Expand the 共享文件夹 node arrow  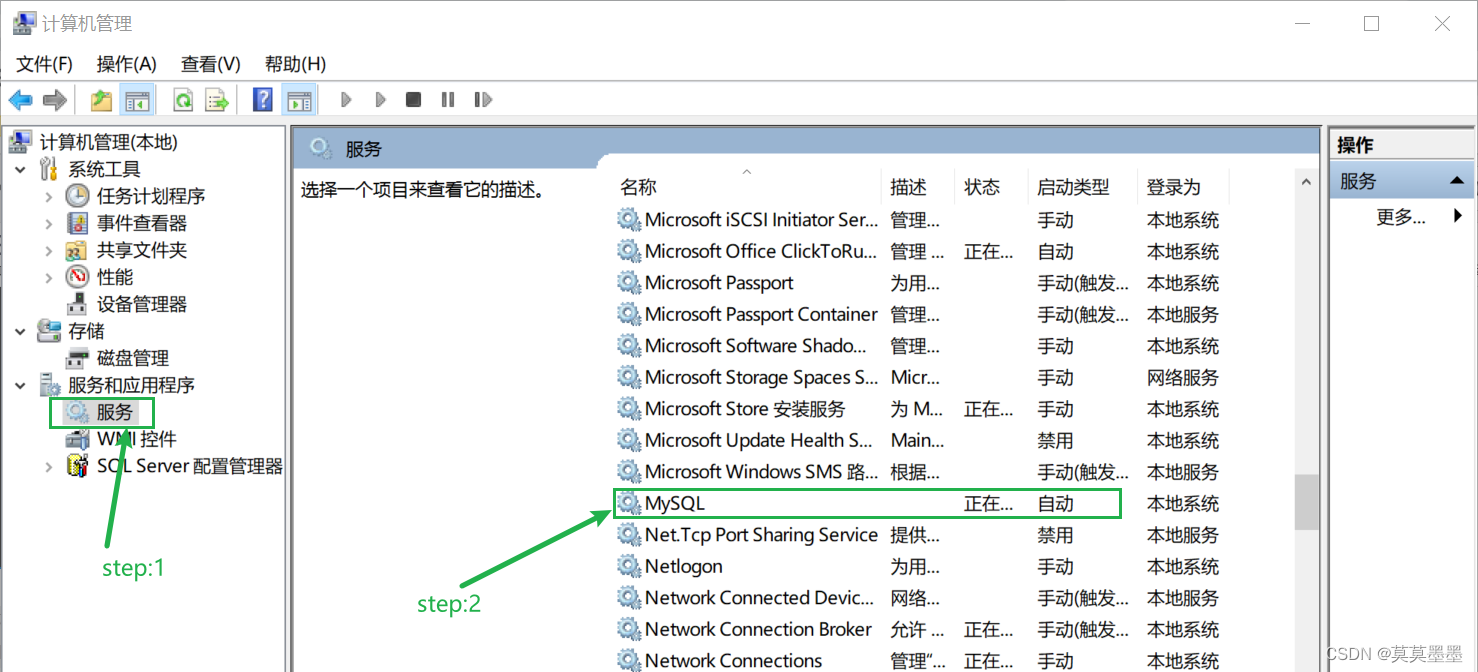[x=49, y=251]
